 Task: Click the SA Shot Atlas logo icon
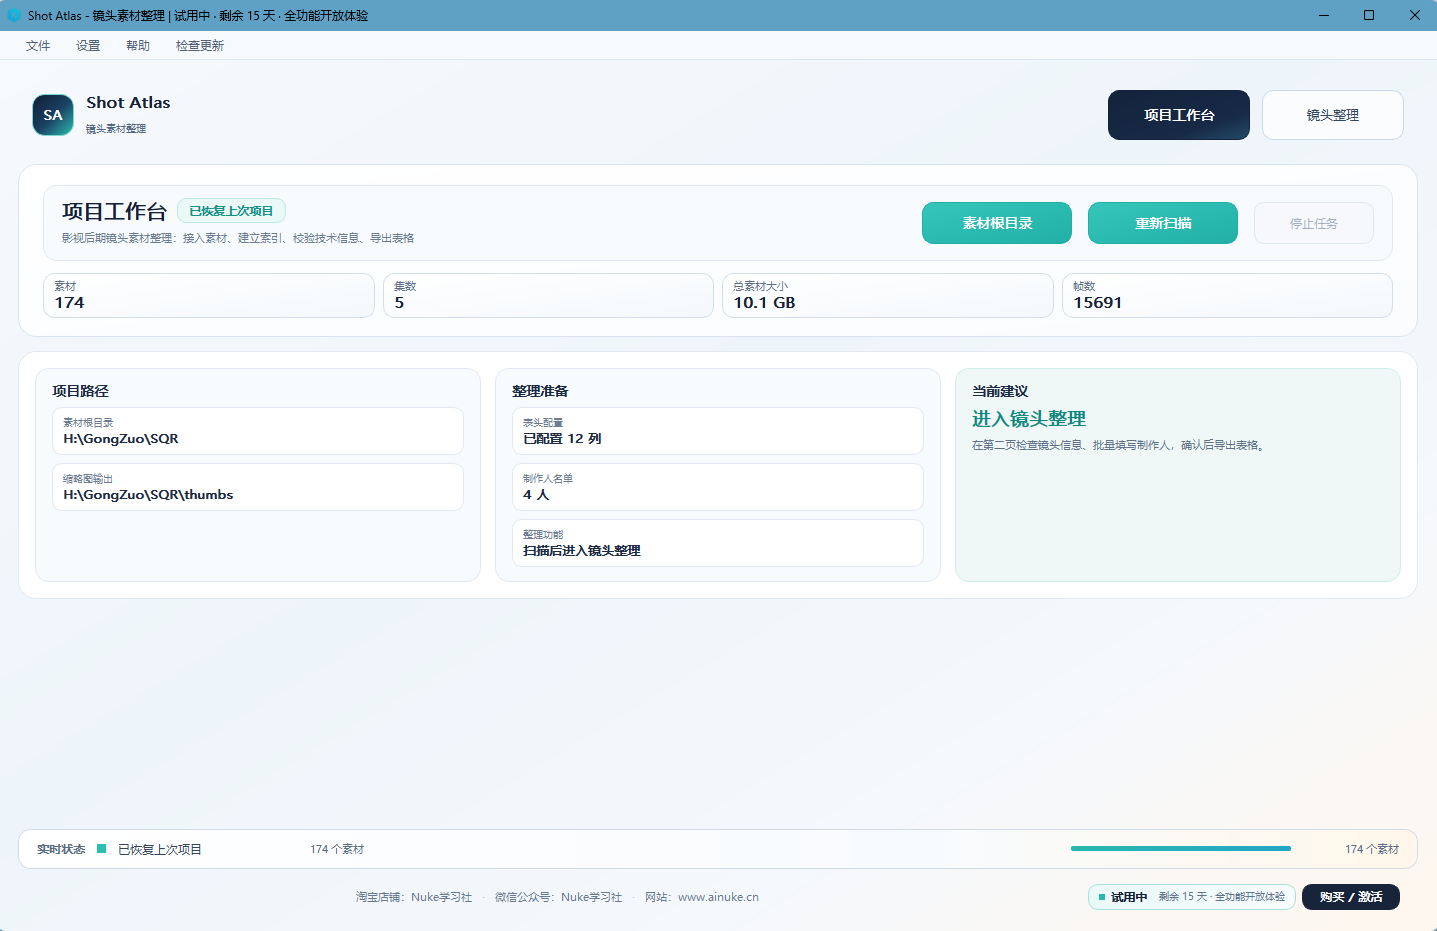[x=53, y=115]
